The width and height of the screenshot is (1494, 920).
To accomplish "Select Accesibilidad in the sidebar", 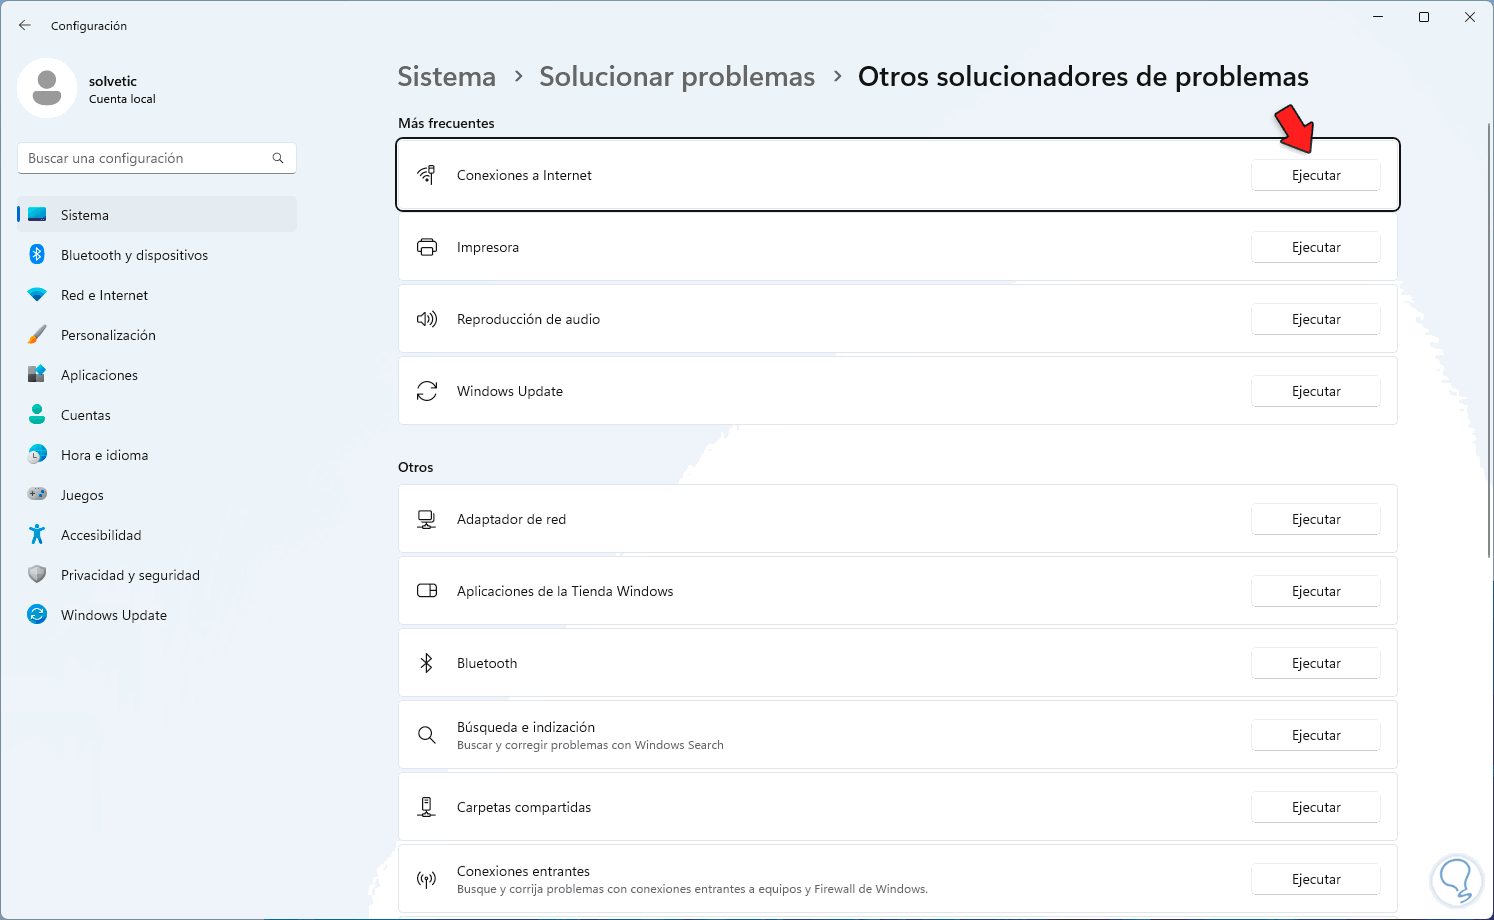I will coord(101,535).
